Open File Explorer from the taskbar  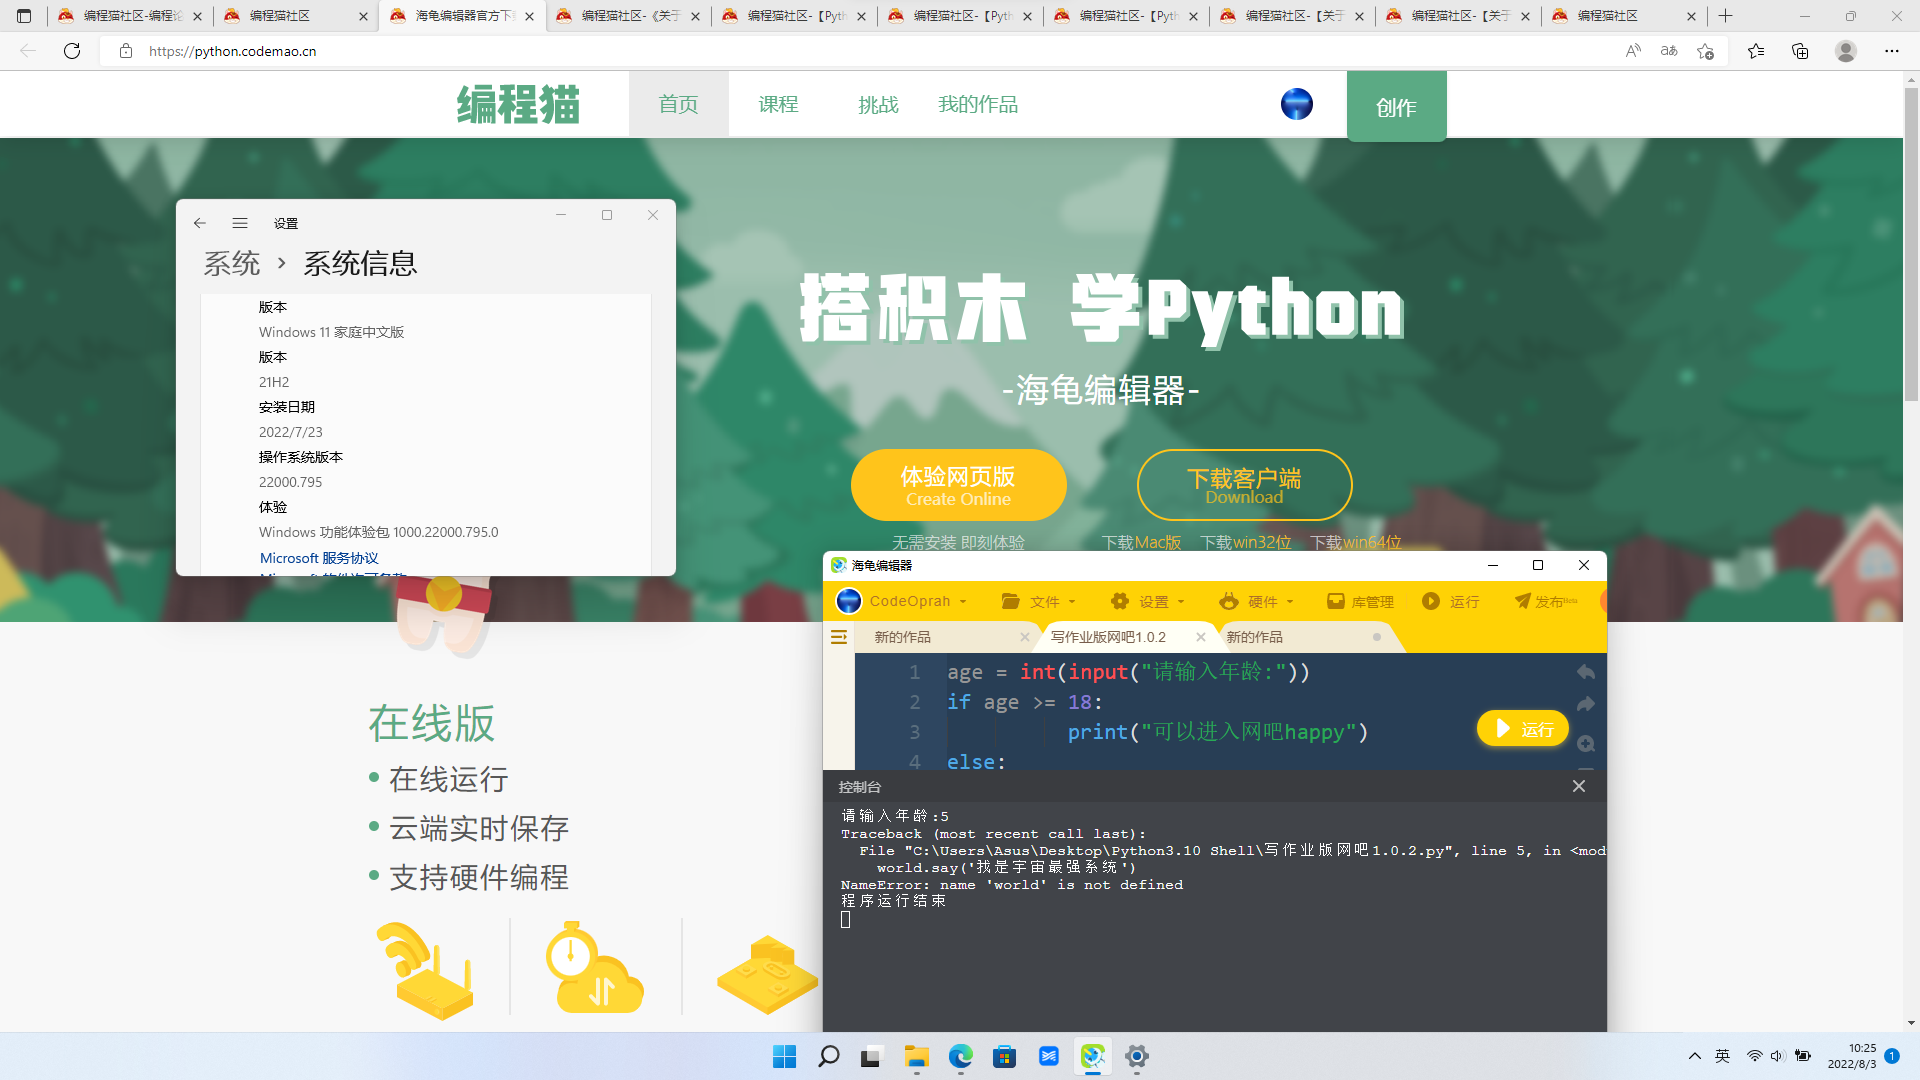click(917, 1056)
